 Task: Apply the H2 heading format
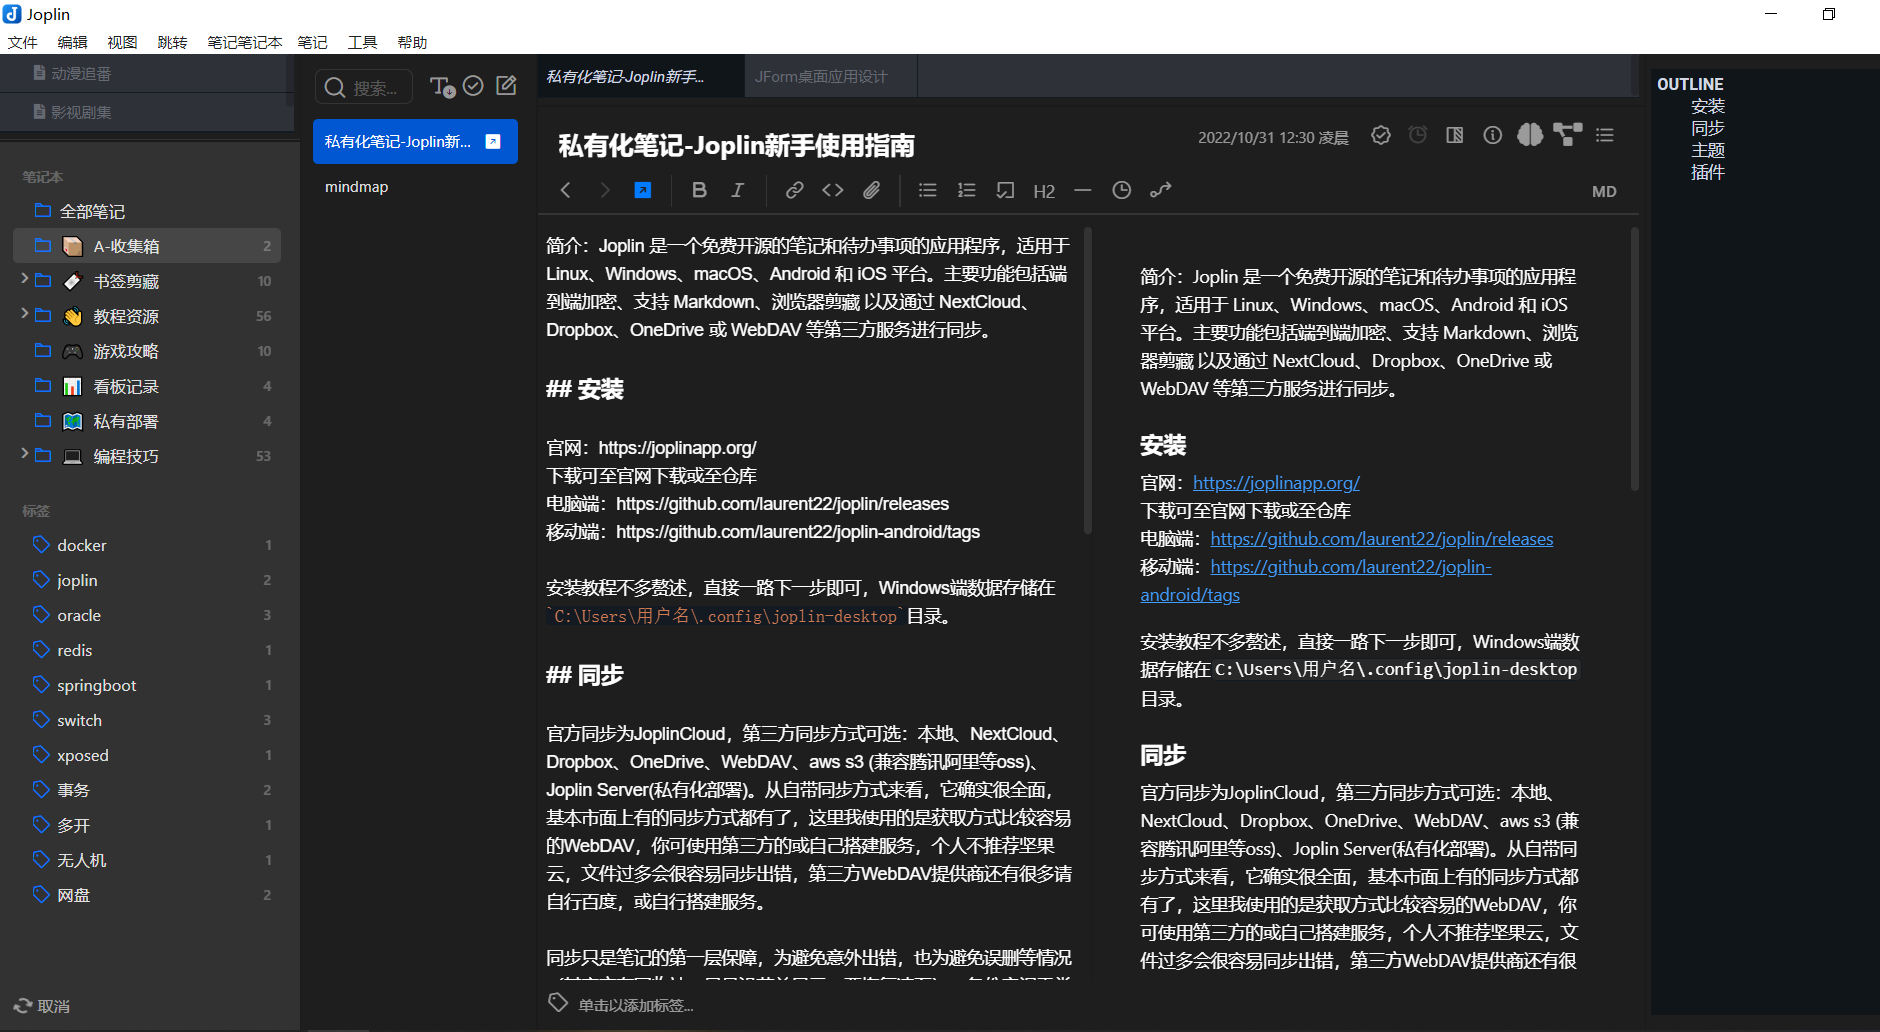click(1044, 191)
